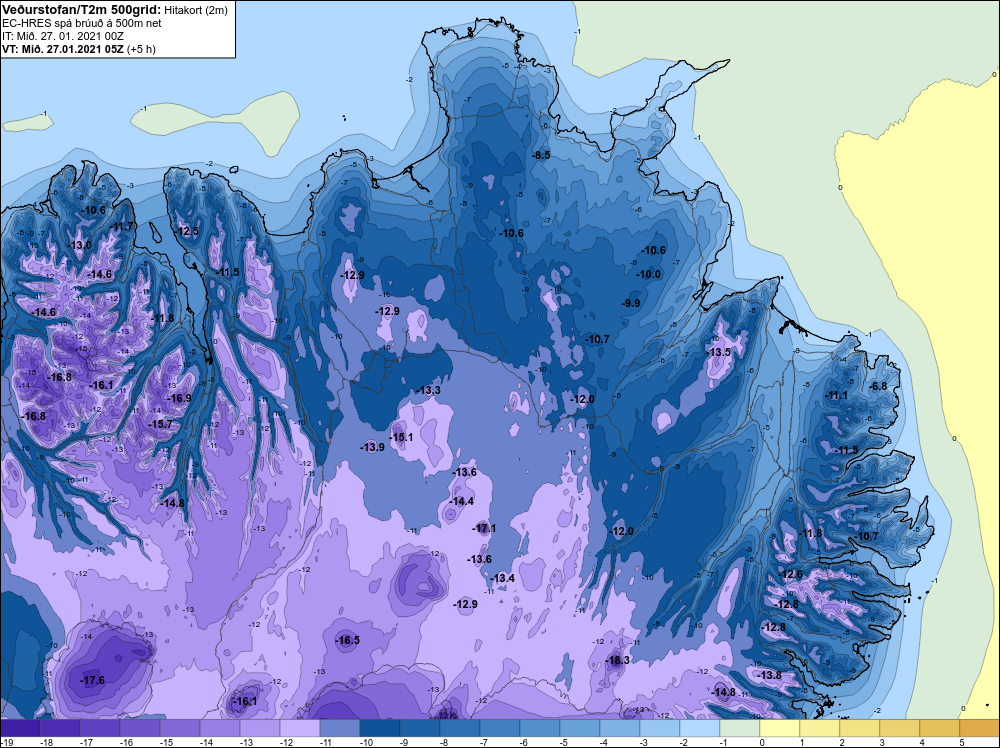Click the -10.0 temperature value
The height and width of the screenshot is (748, 1000).
[649, 274]
